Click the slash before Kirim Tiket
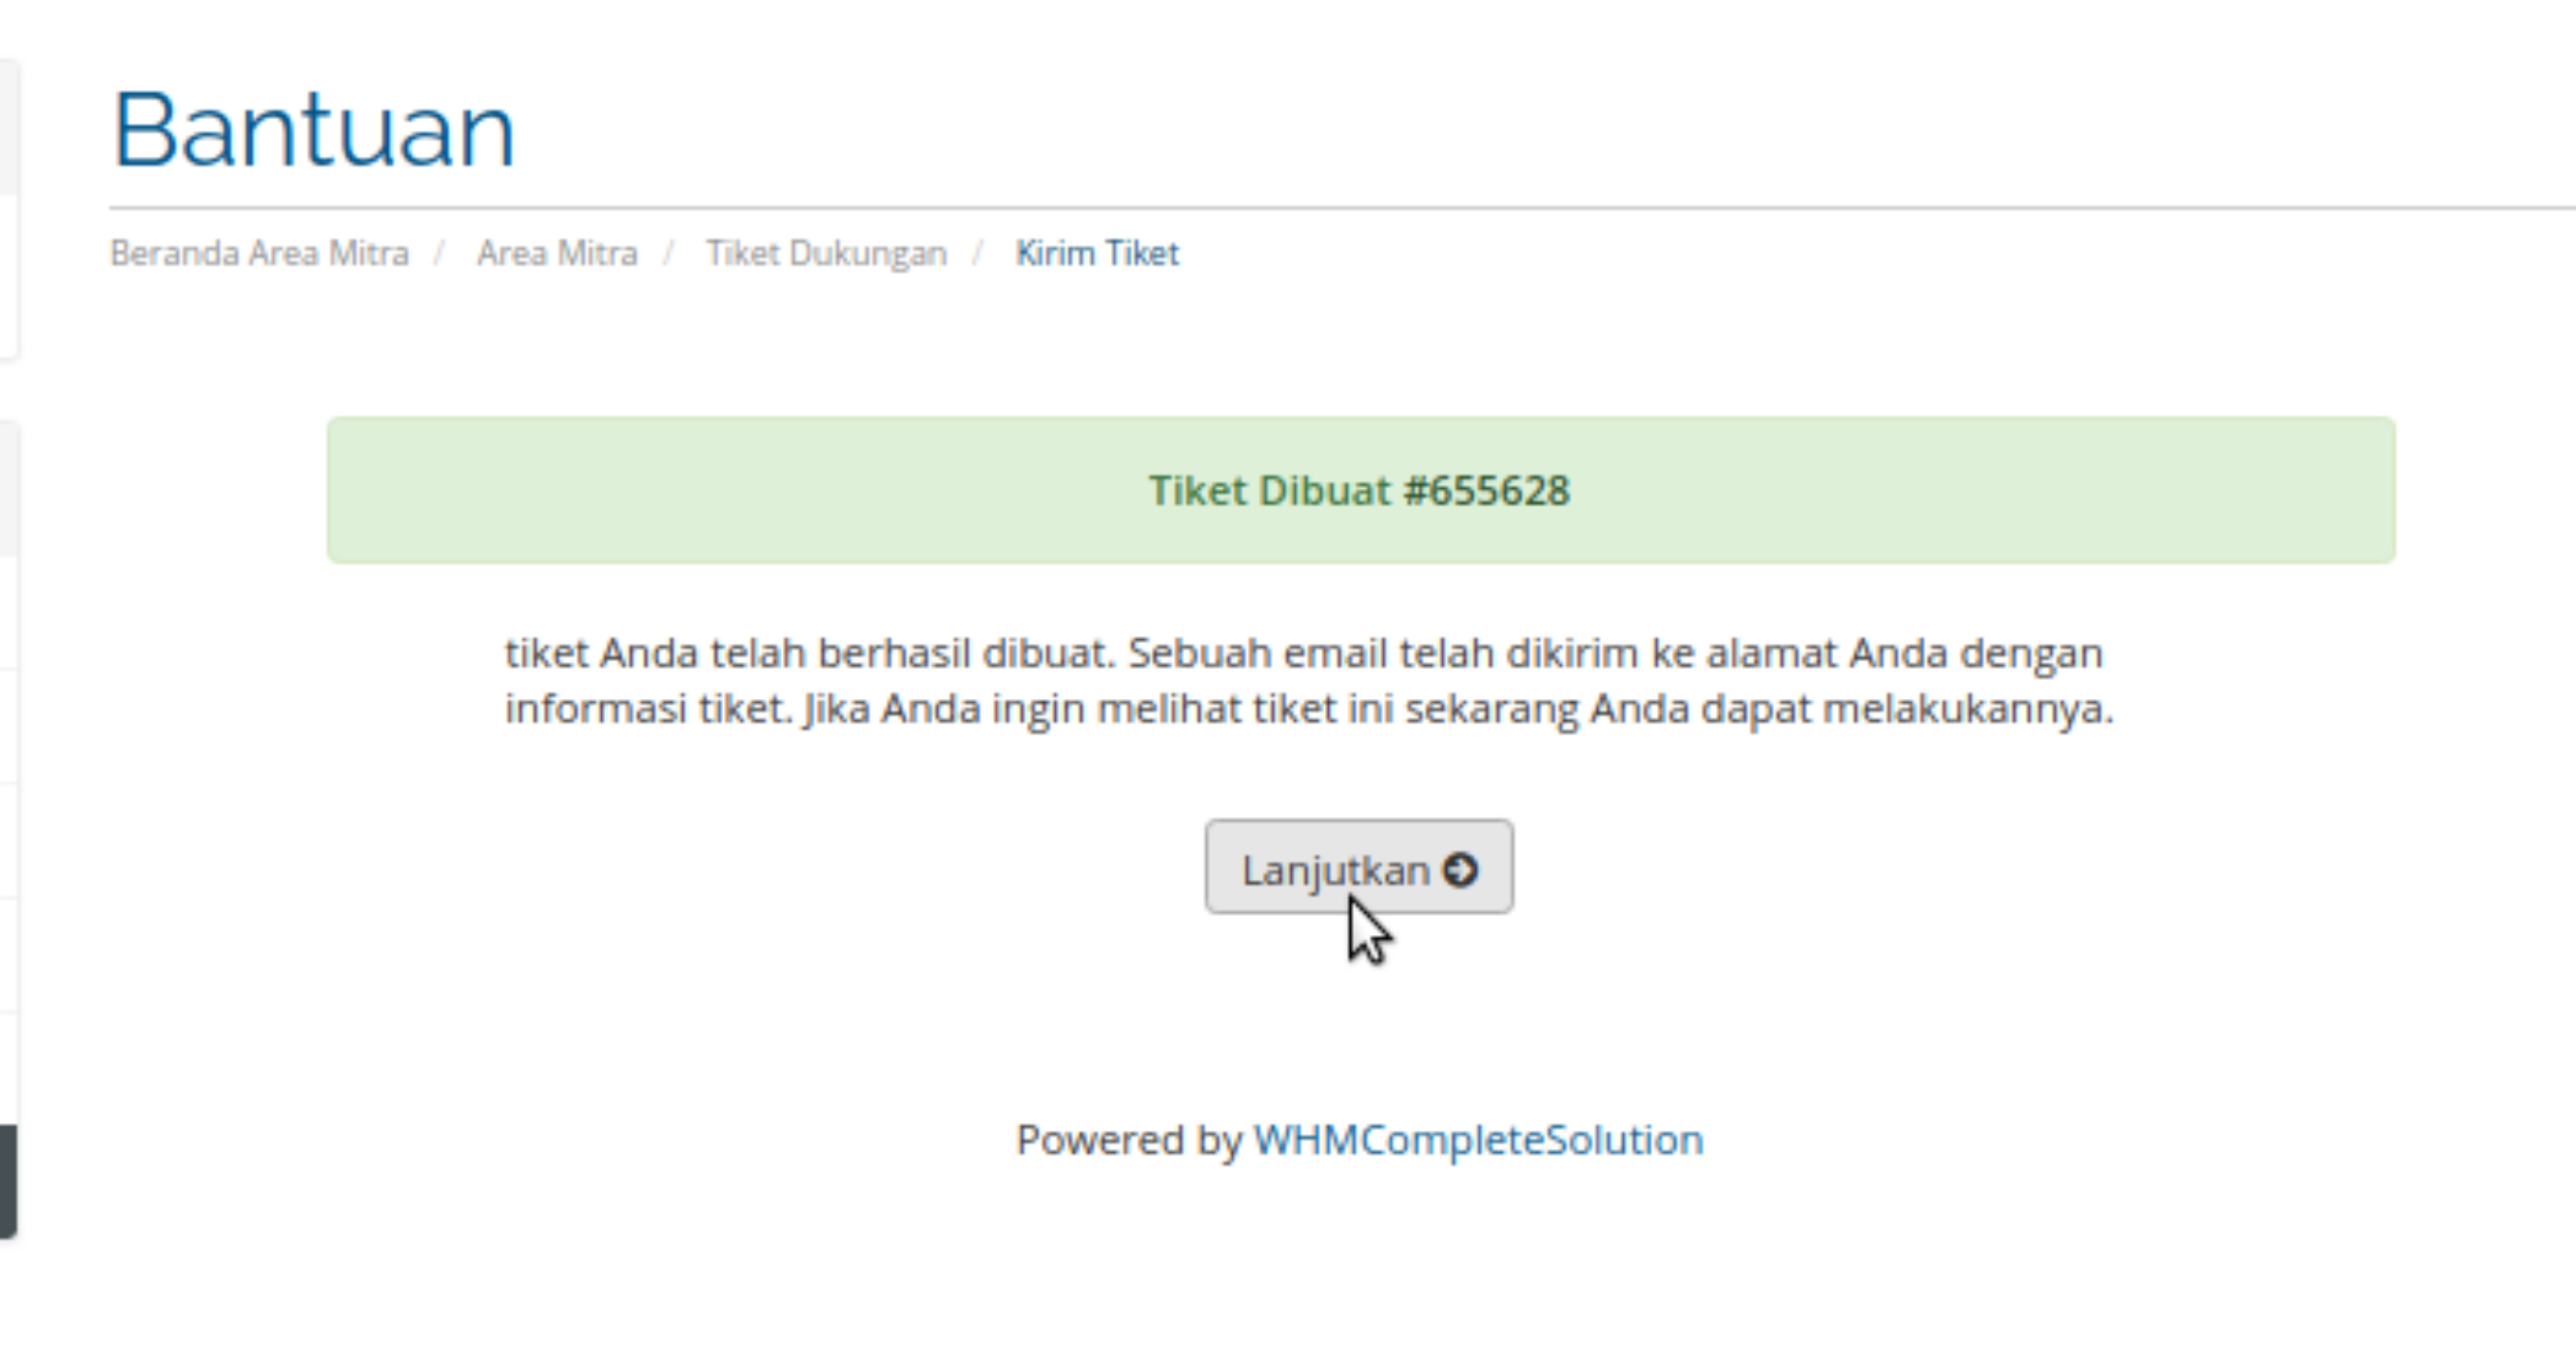 click(978, 253)
